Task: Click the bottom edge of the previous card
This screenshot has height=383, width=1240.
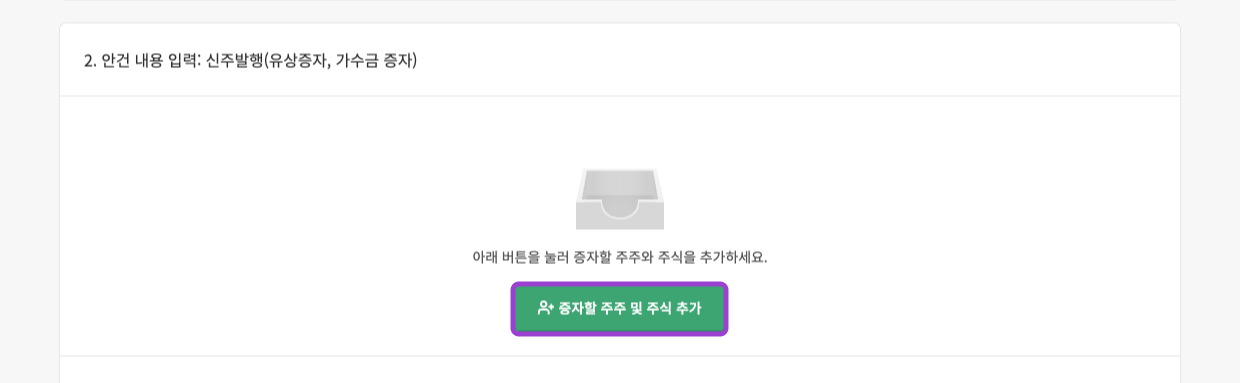Action: tap(620, 1)
